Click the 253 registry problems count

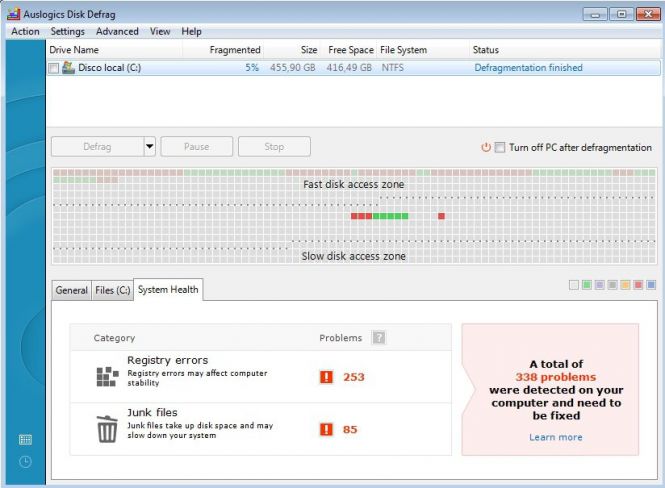[x=354, y=377]
